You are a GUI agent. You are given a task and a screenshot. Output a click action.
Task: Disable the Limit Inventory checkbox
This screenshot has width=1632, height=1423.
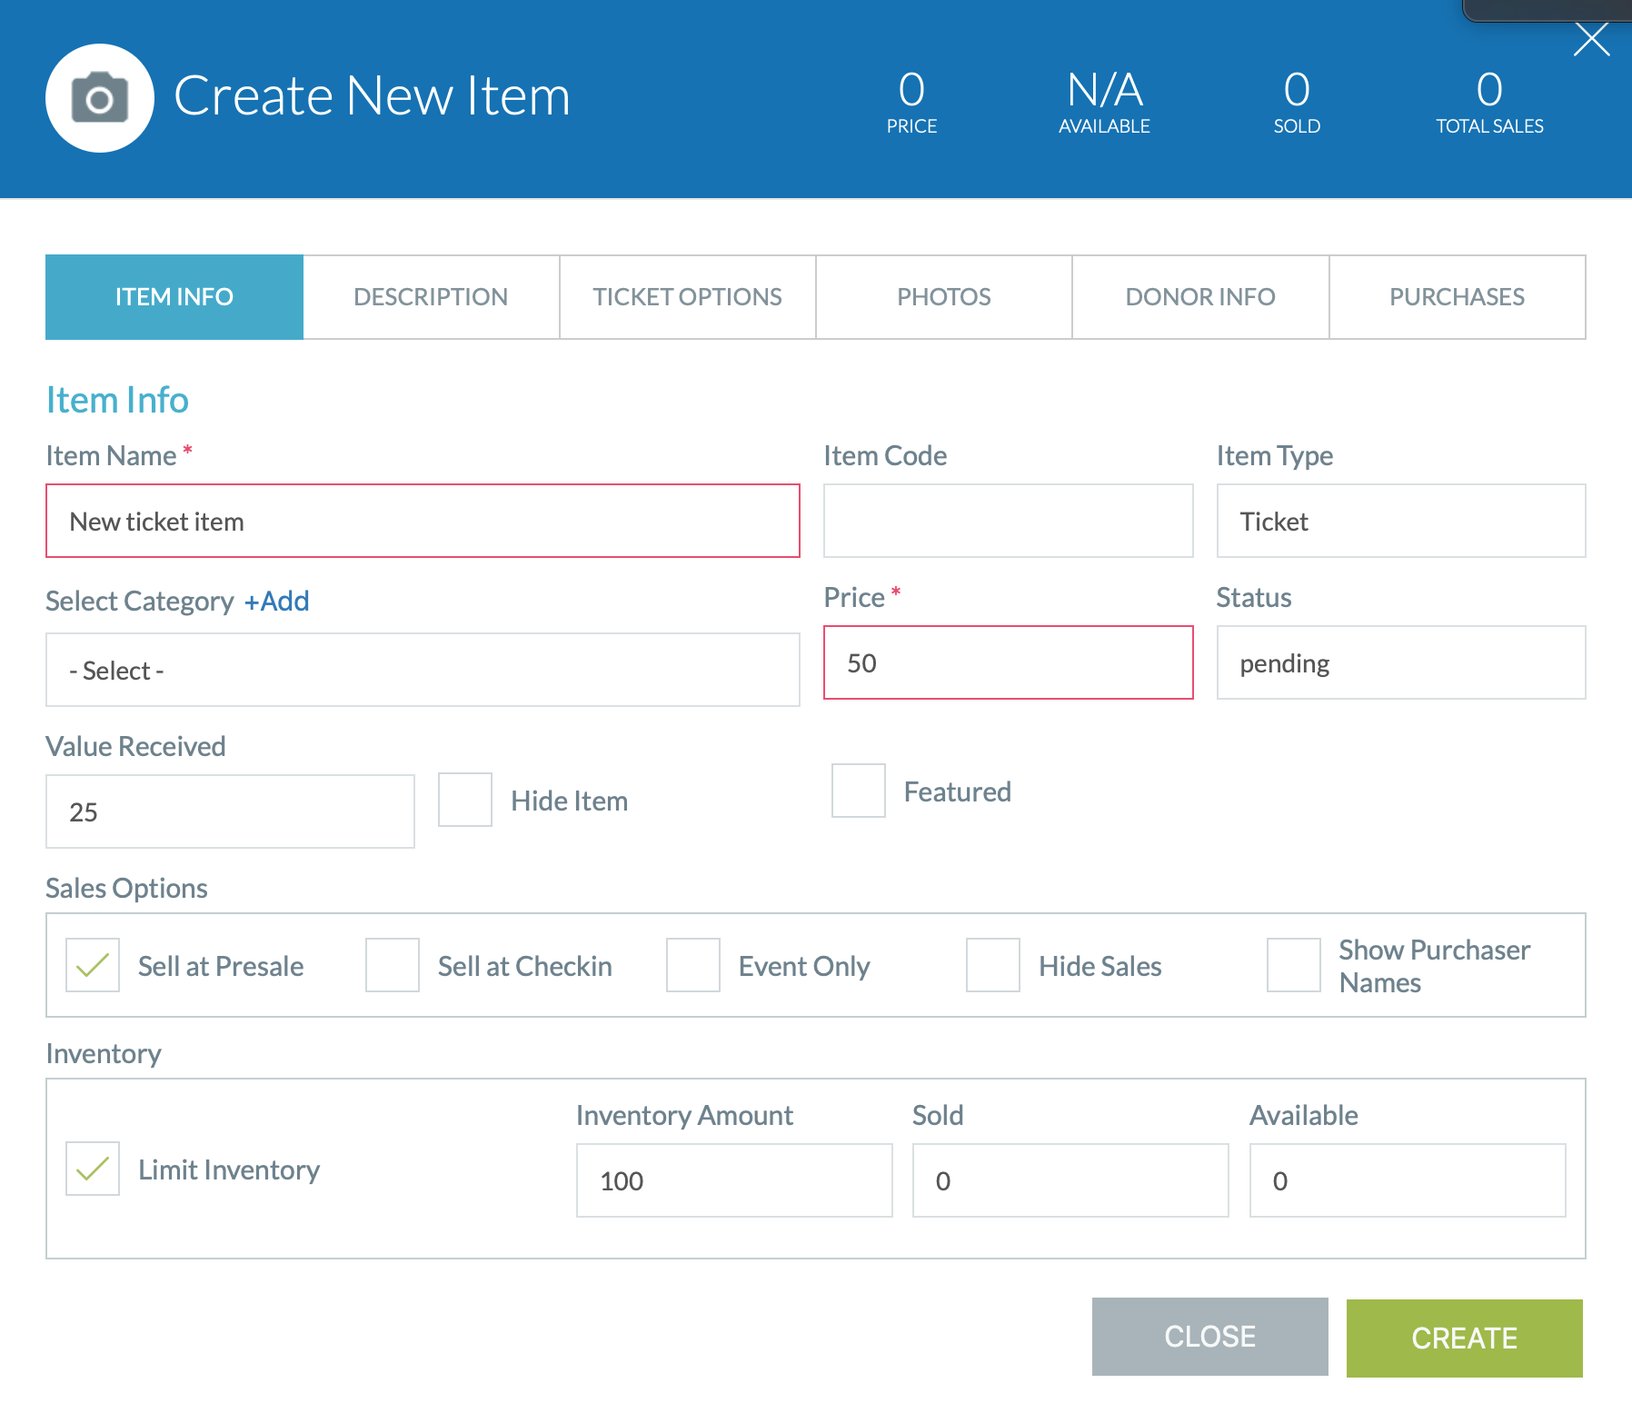click(x=92, y=1168)
